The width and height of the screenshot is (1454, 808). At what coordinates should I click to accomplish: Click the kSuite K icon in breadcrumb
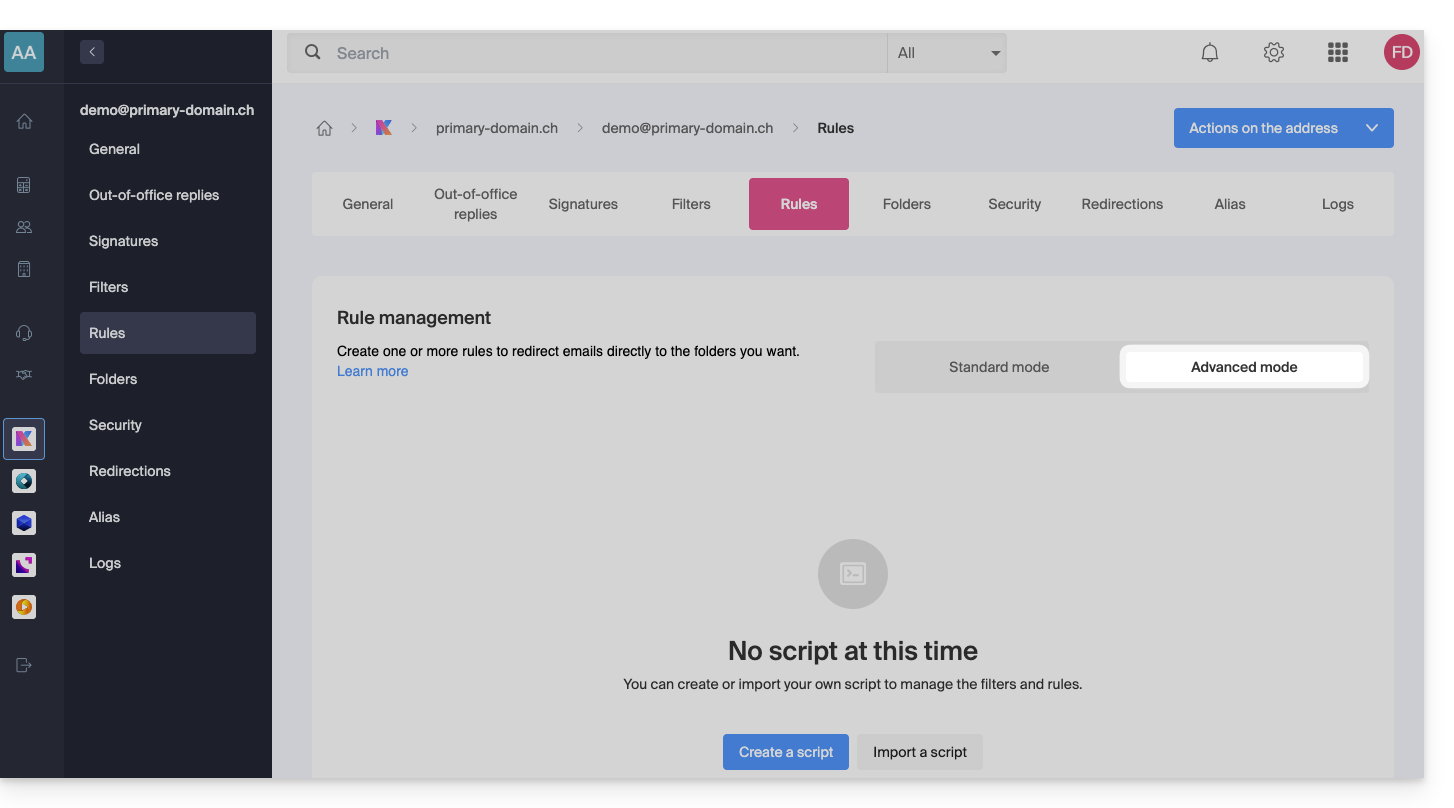(x=384, y=128)
